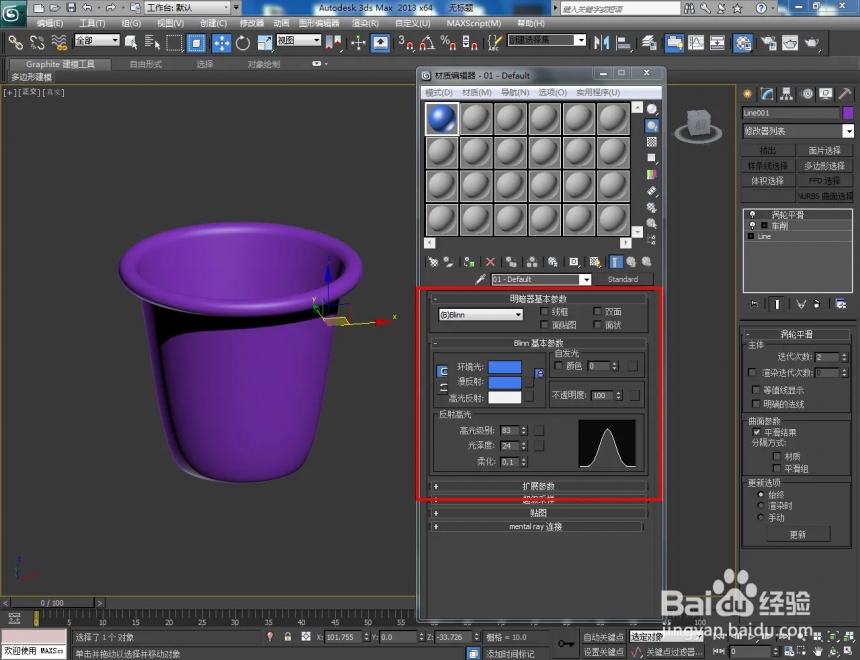860x660 pixels.
Task: Open the 导航(N) menu in Material Editor
Action: (x=514, y=92)
